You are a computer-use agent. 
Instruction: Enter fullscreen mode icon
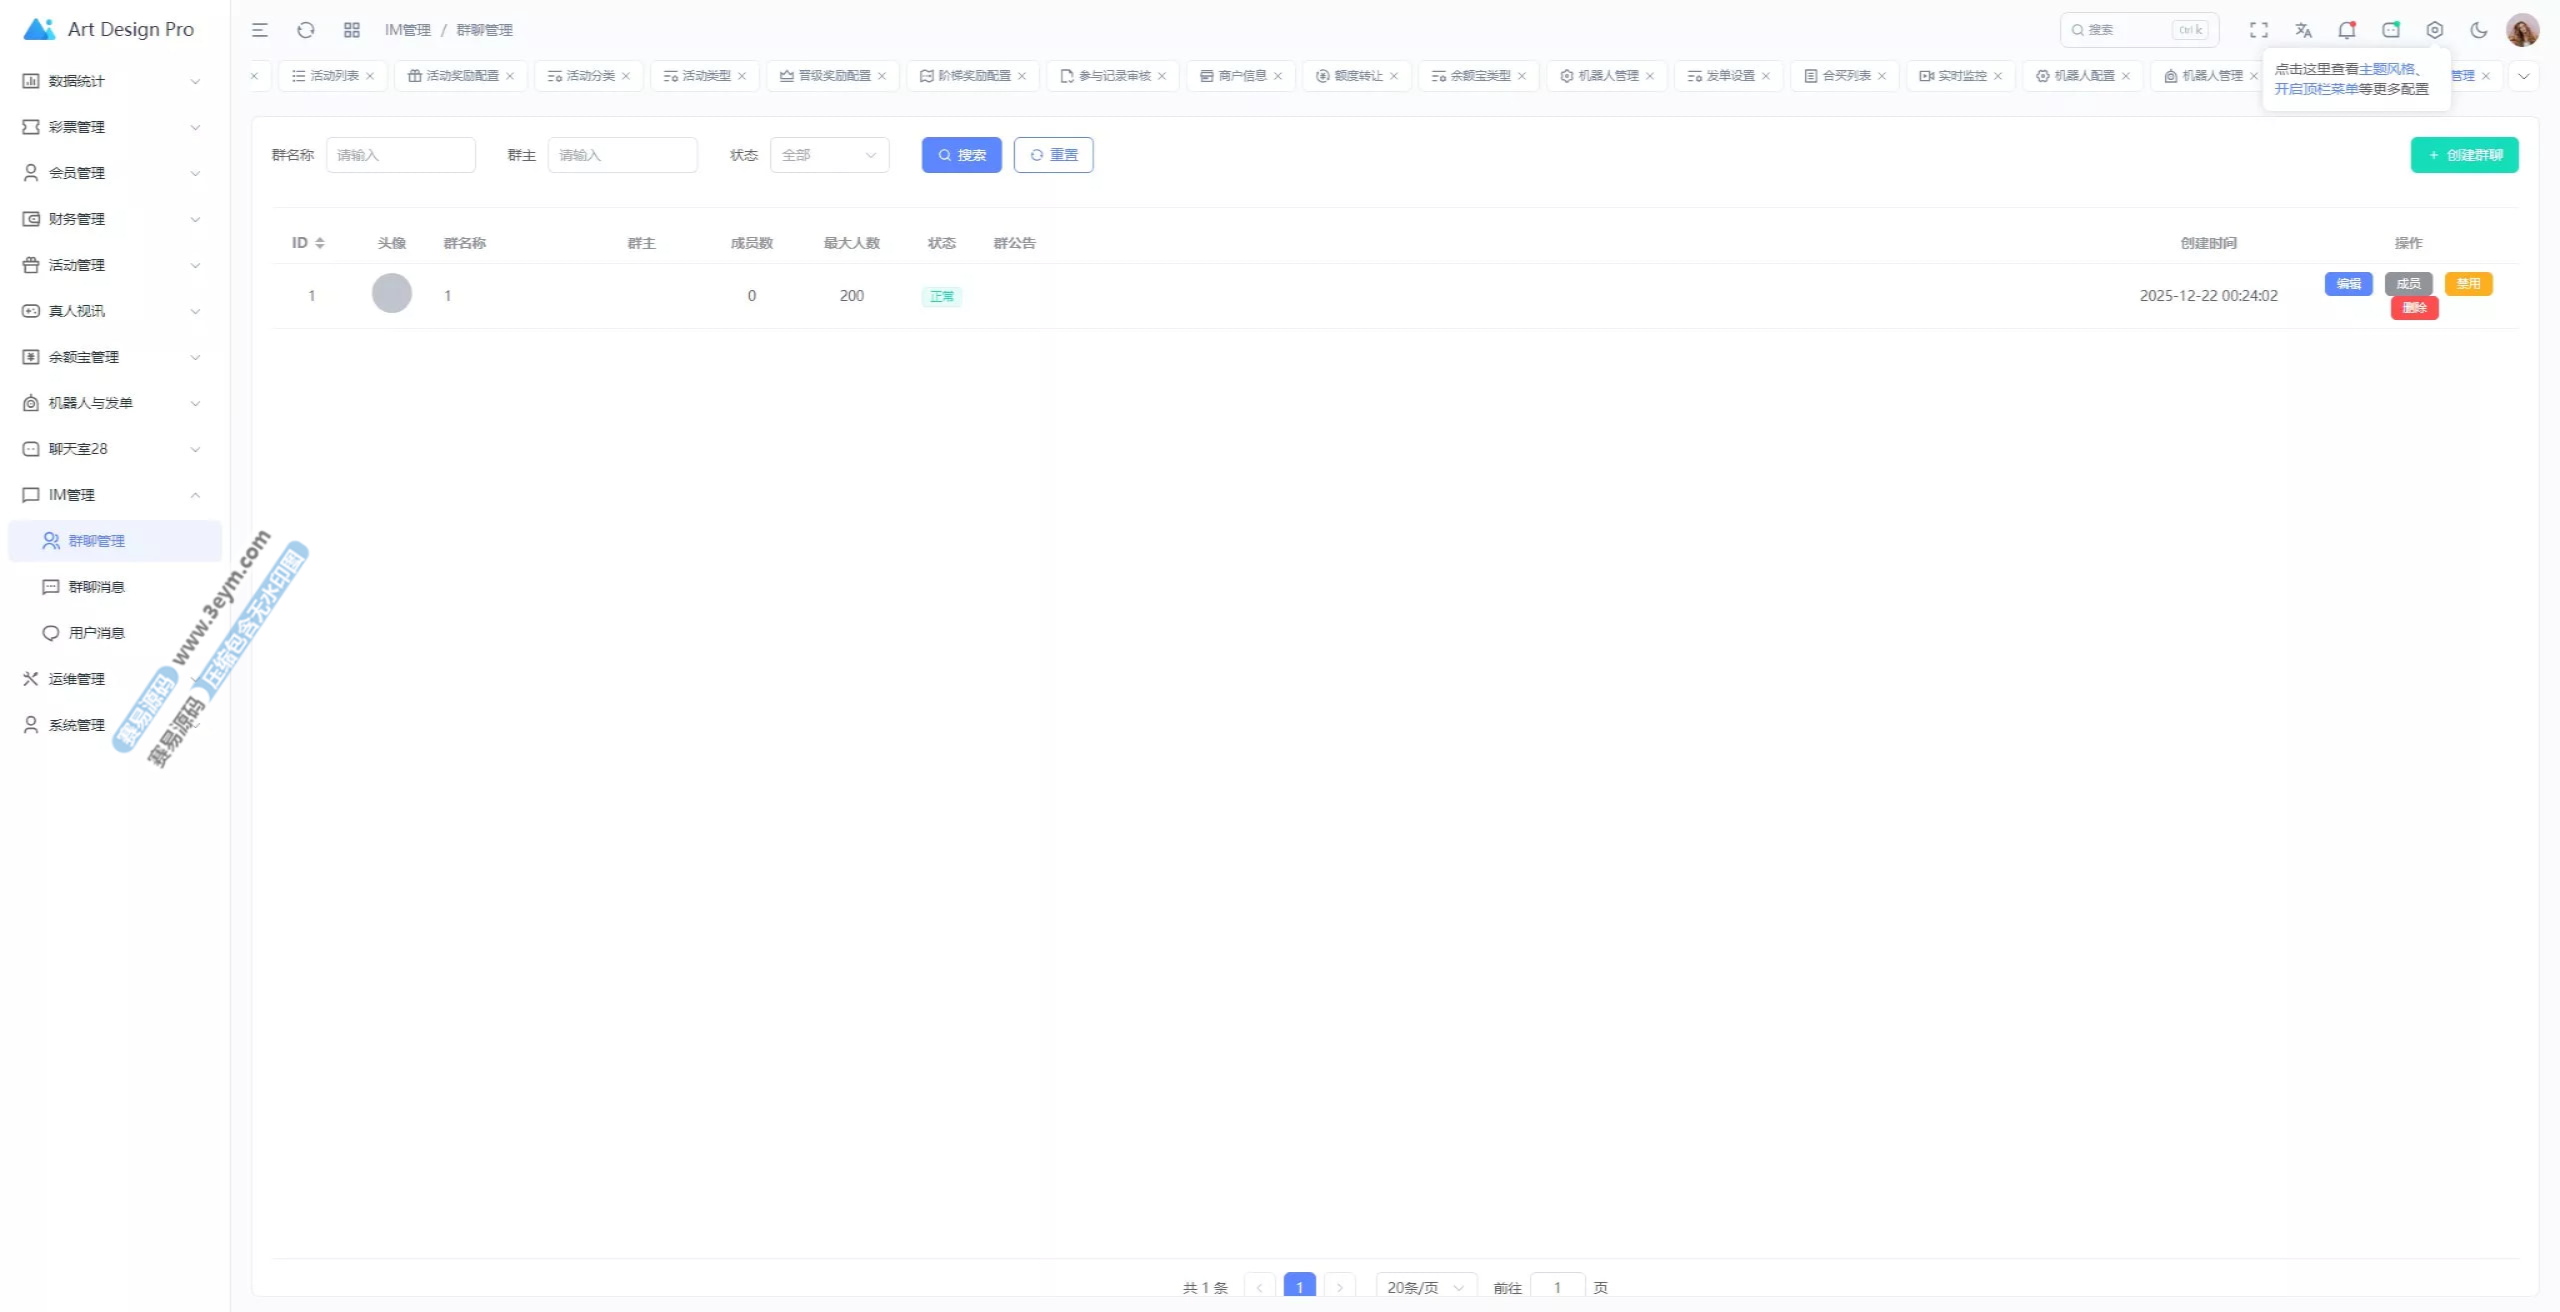(2259, 30)
